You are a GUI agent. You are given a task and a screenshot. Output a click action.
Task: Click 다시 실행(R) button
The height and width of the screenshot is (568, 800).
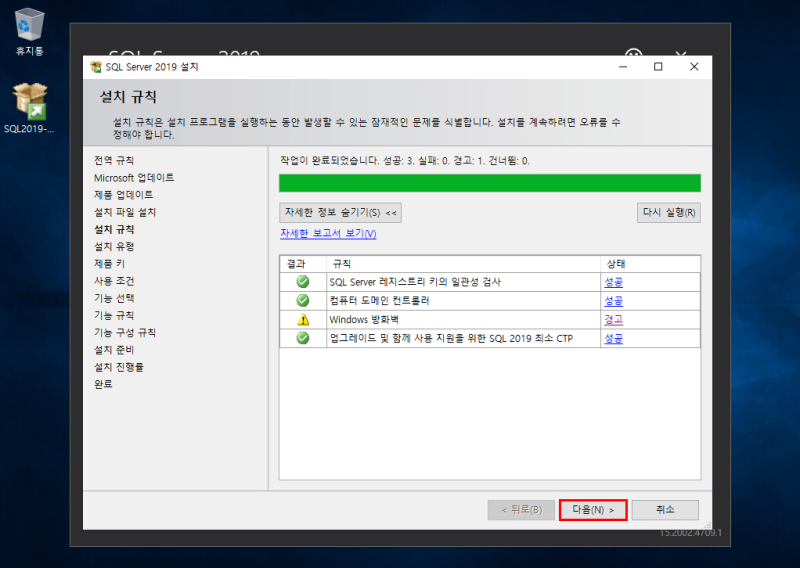668,213
